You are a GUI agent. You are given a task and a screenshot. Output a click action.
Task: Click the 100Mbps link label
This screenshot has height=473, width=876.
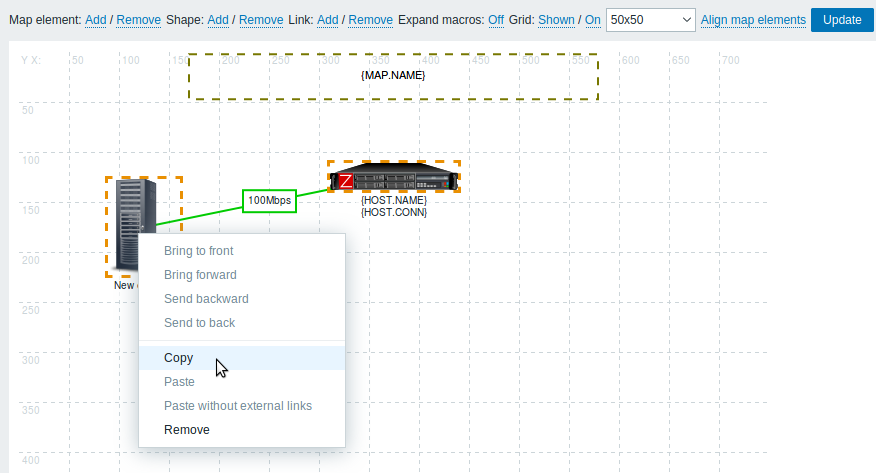point(269,200)
